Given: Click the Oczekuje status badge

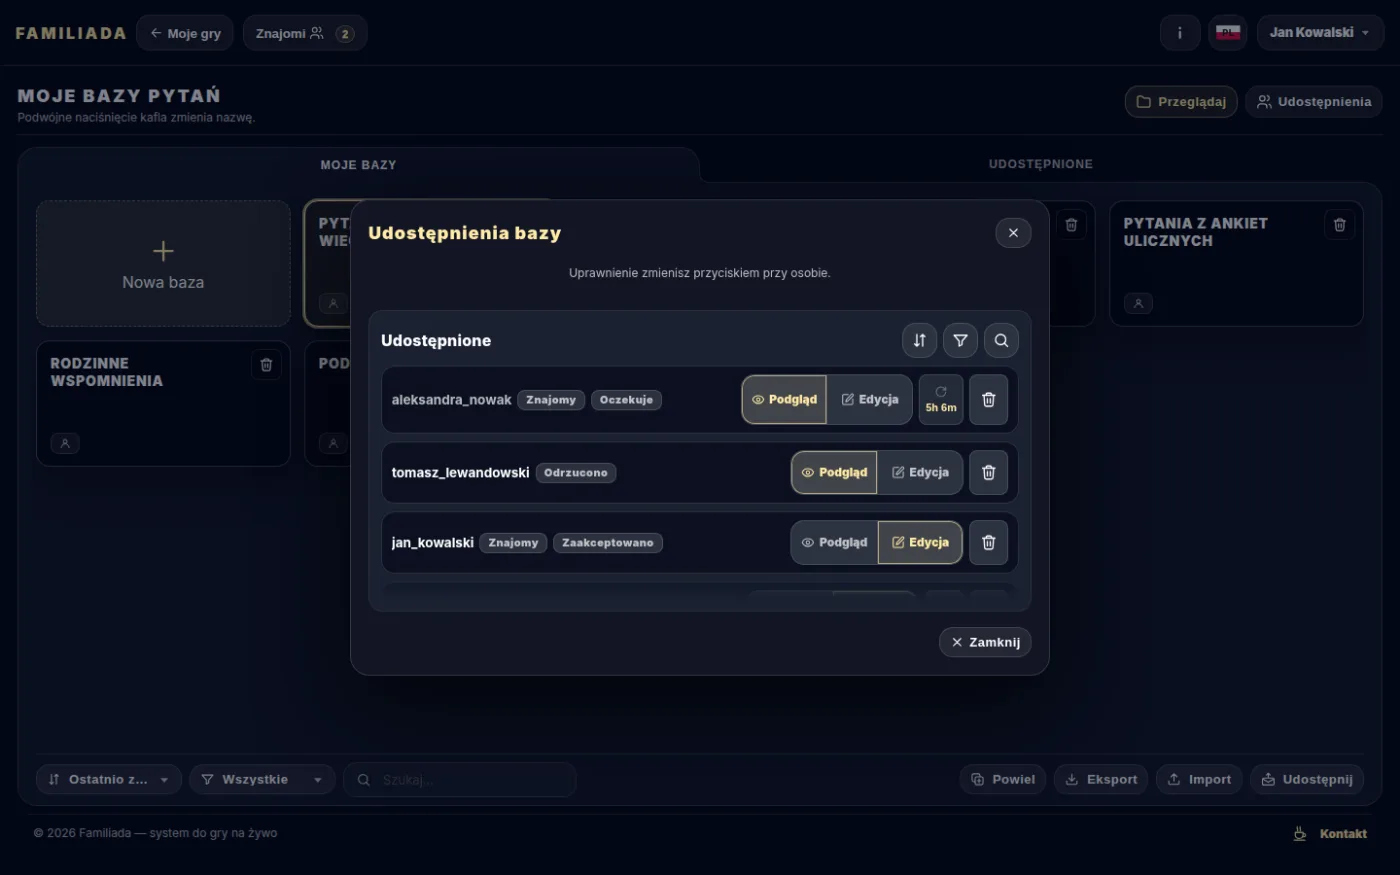Looking at the screenshot, I should 626,400.
